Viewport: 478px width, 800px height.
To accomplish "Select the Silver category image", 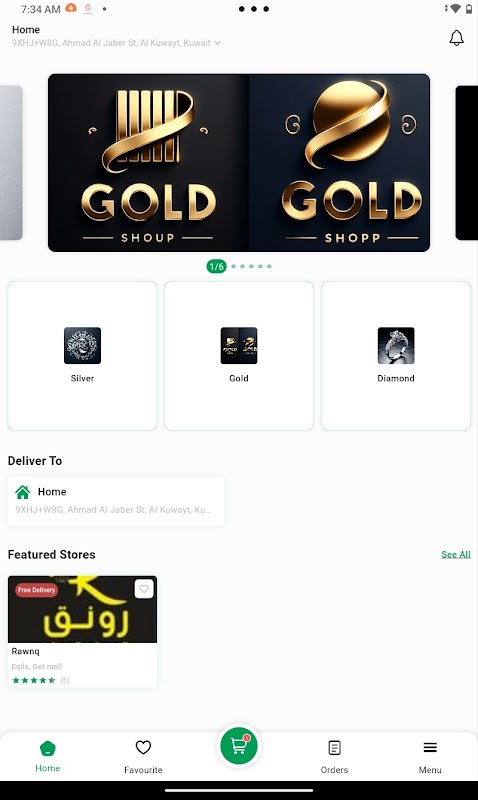I will 82,345.
